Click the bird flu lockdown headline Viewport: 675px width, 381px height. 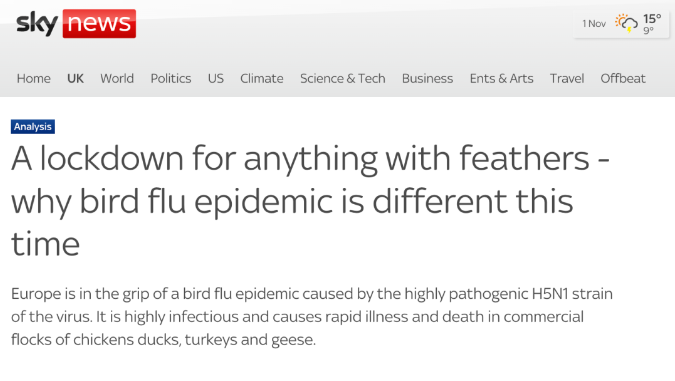coord(310,201)
